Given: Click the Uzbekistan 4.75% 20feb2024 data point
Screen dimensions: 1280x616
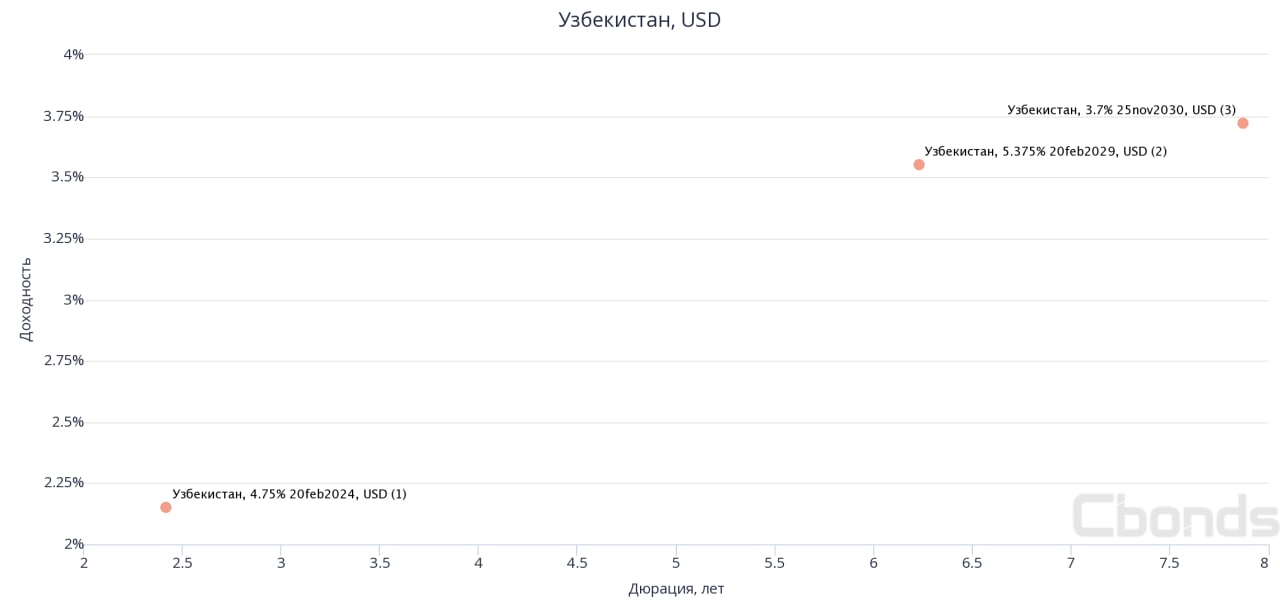Looking at the screenshot, I should point(166,507).
